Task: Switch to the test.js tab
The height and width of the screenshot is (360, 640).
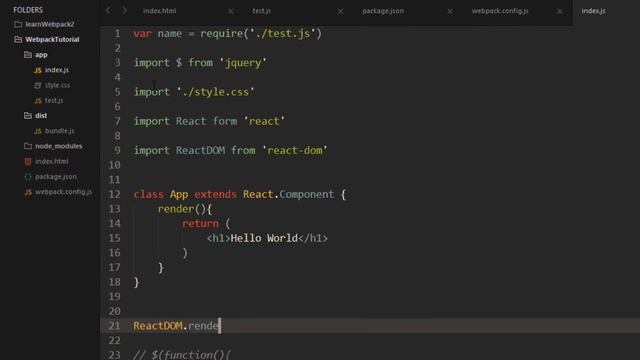Action: tap(262, 11)
